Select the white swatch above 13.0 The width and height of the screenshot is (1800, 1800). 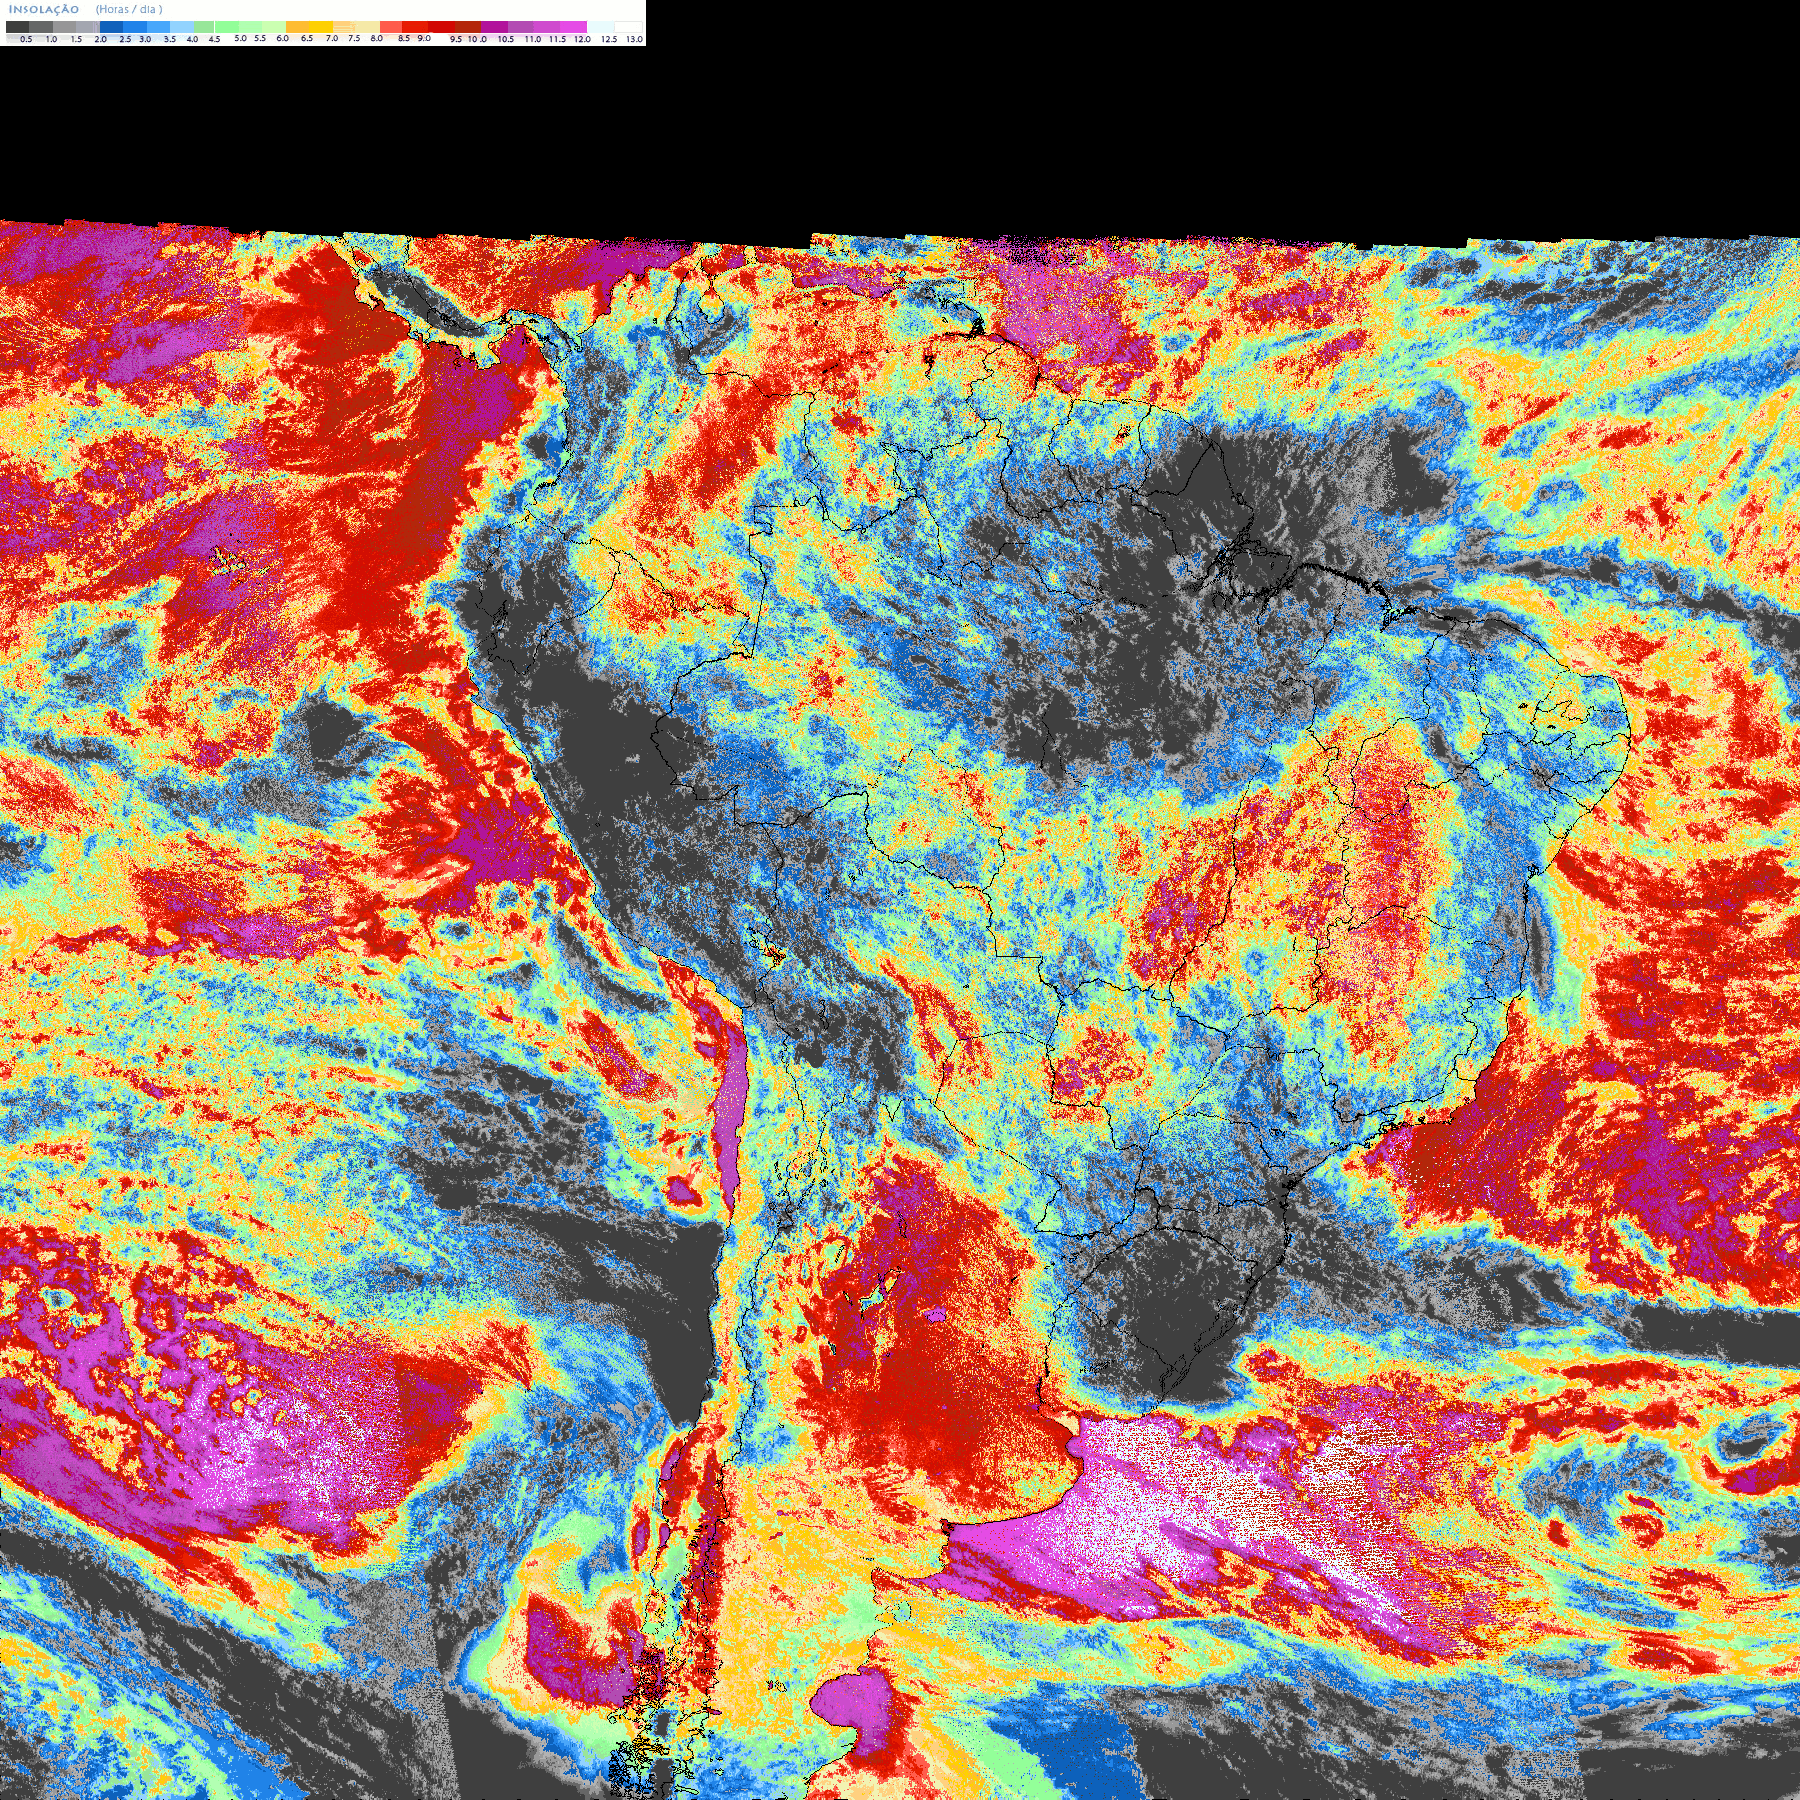pyautogui.click(x=628, y=27)
